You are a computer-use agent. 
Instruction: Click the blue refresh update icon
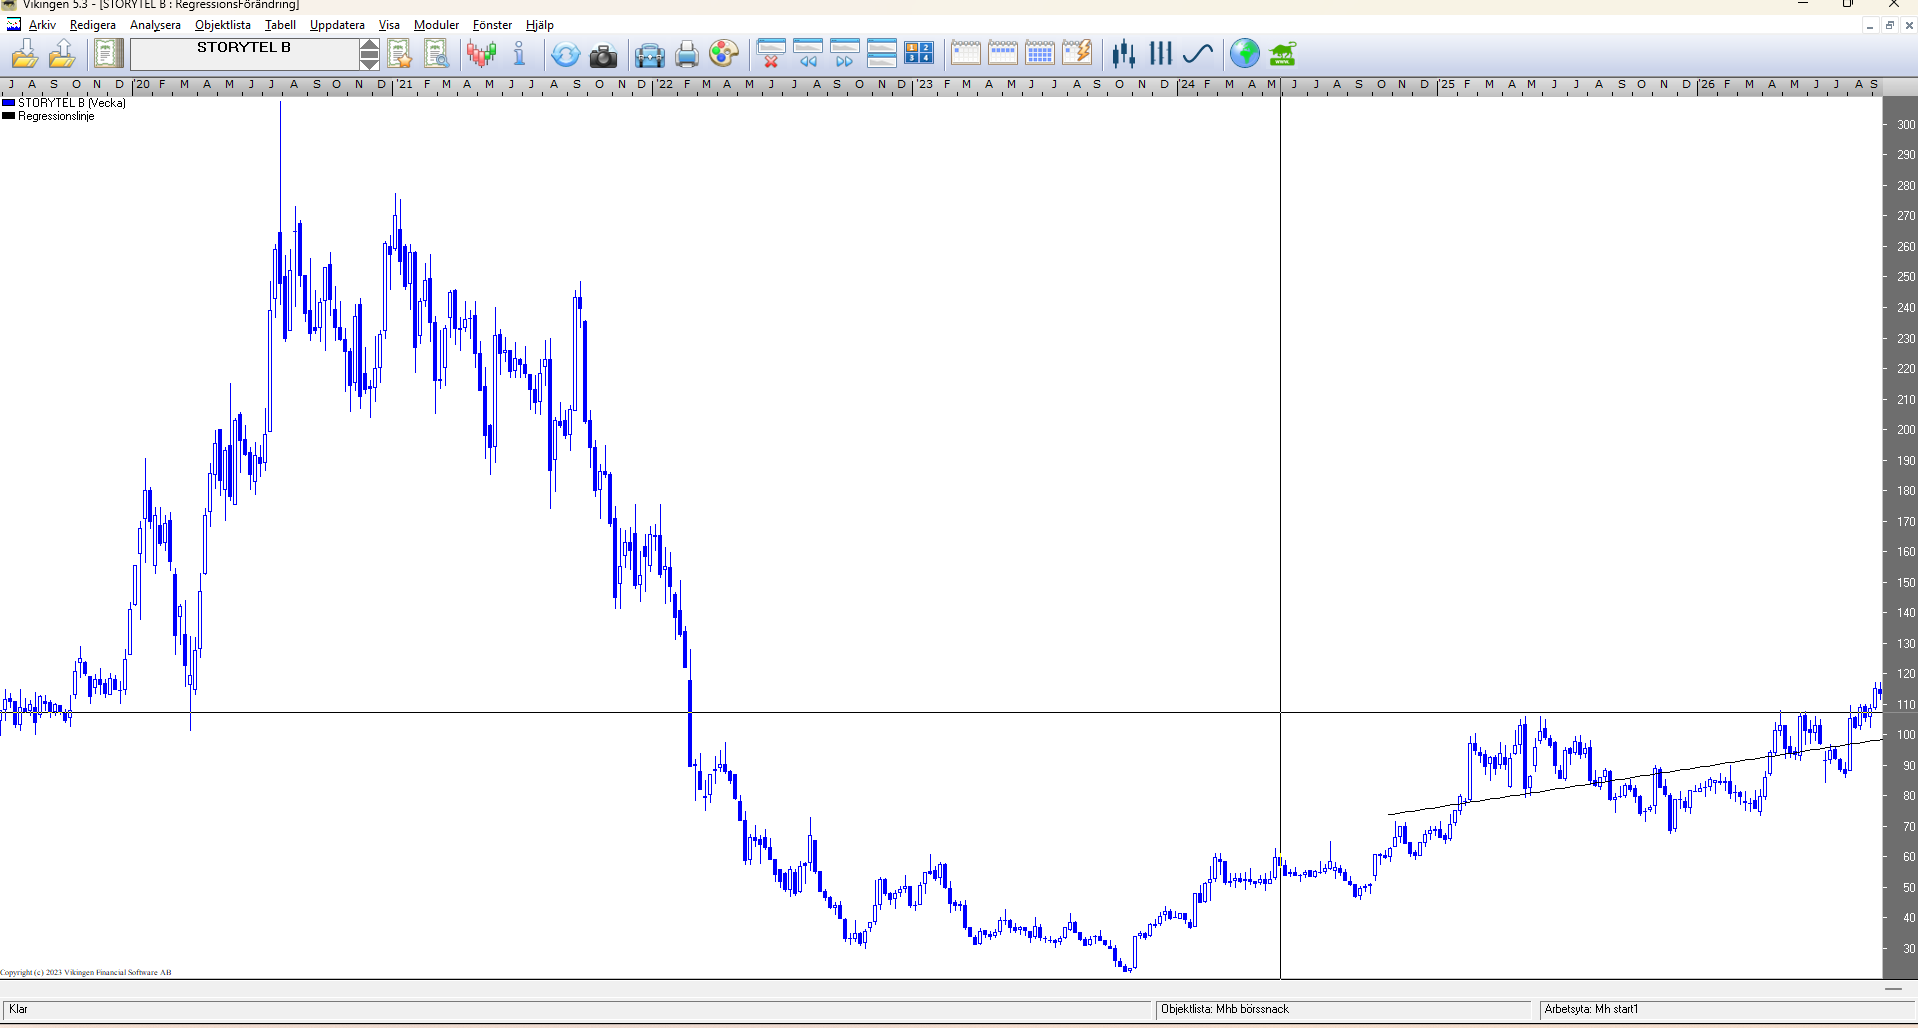click(566, 54)
